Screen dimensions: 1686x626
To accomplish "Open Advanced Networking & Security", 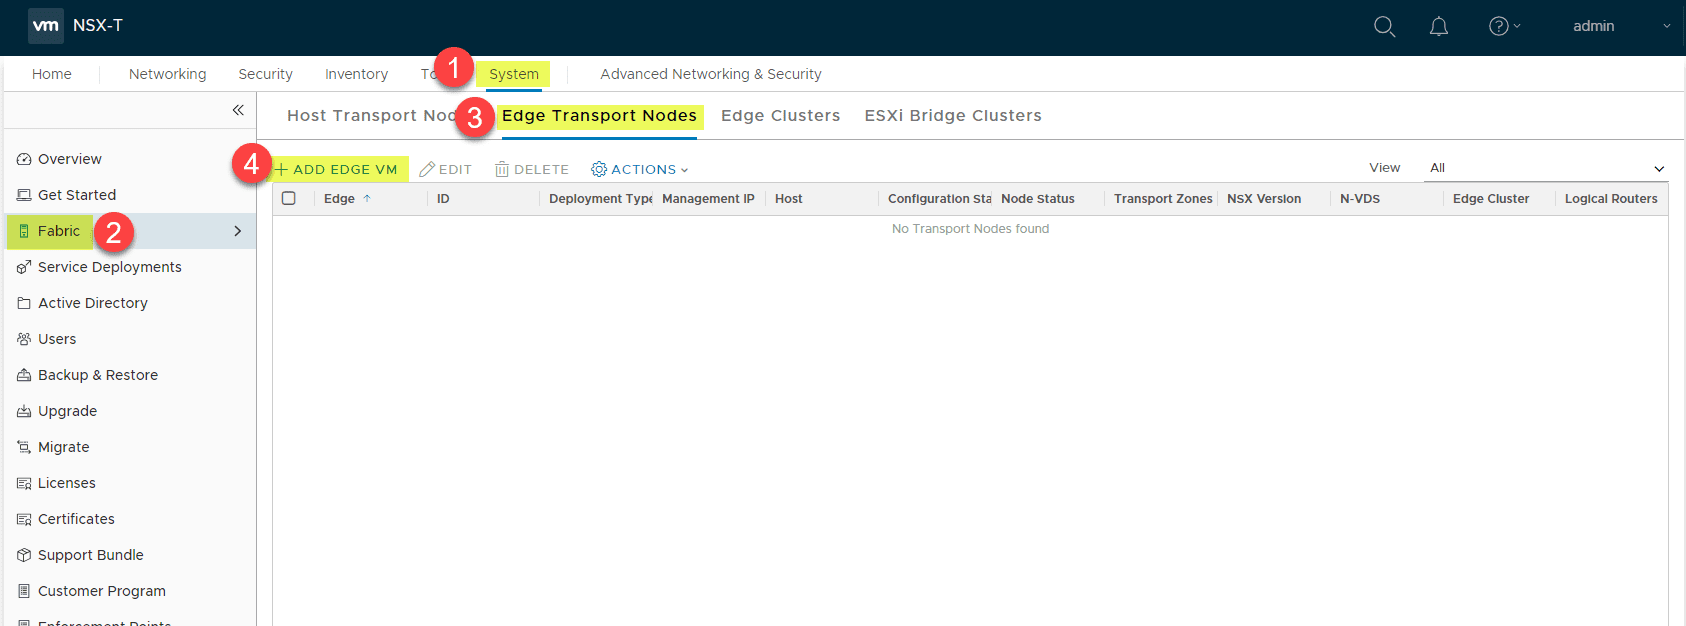I will click(711, 74).
